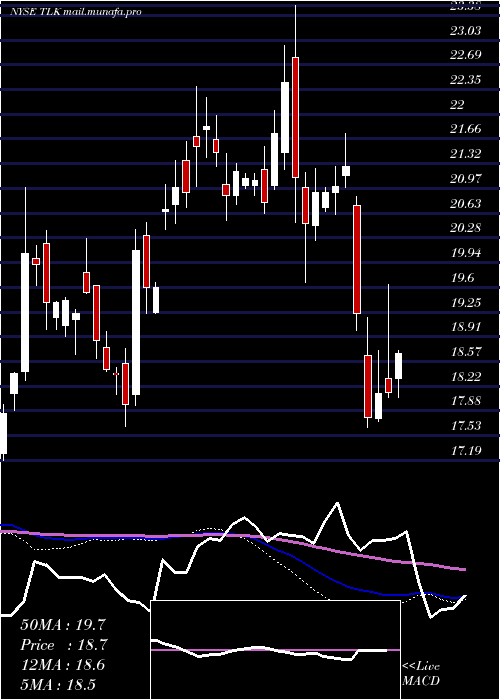This screenshot has height=700, width=500.
Task: Click the tallest red candlestick near the 22.69 level
Action: point(295,117)
